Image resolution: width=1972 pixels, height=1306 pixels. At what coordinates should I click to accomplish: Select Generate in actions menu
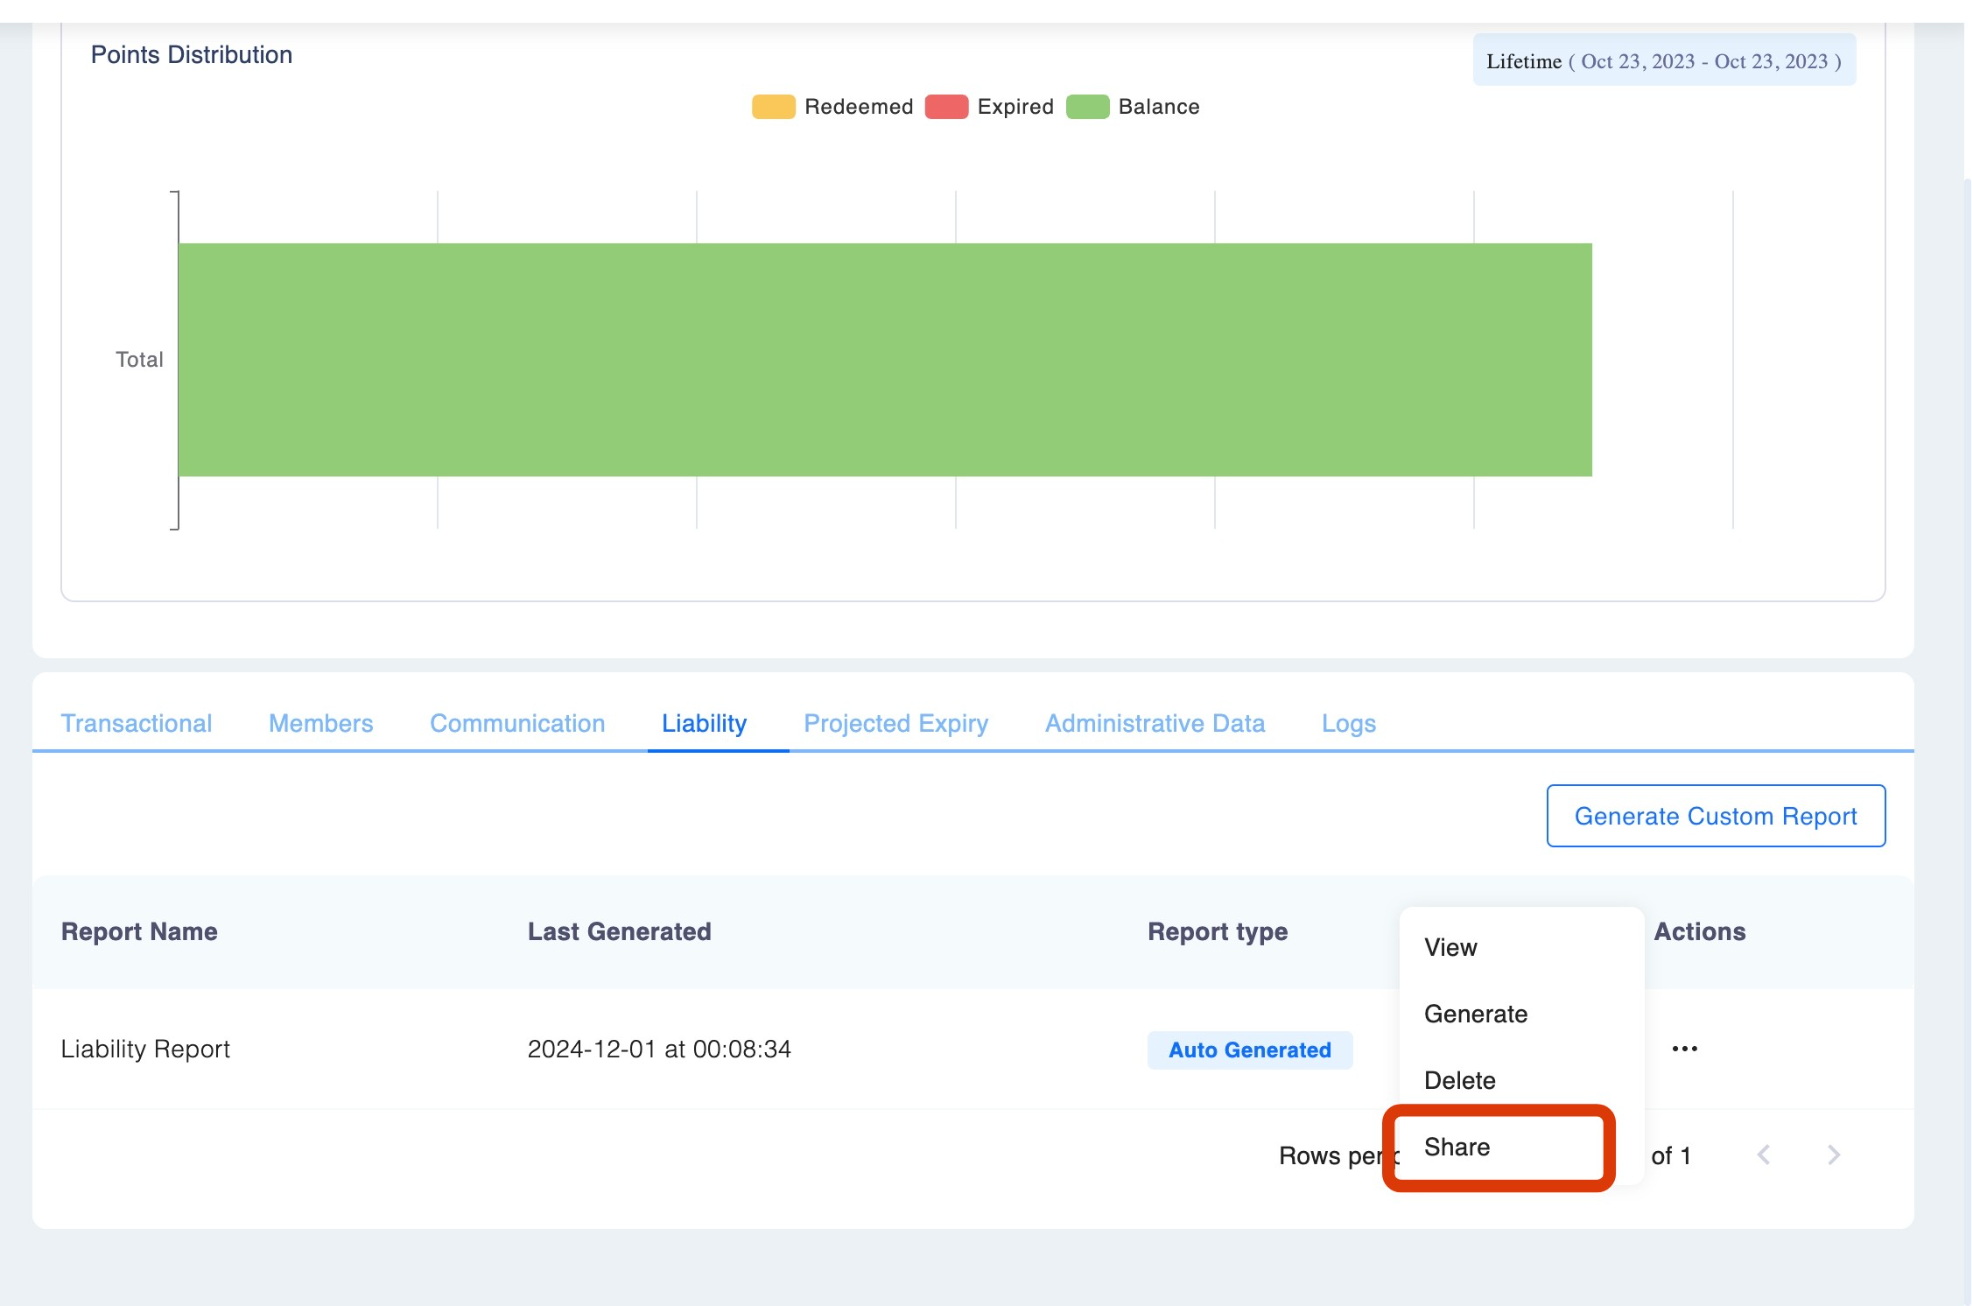point(1475,1014)
